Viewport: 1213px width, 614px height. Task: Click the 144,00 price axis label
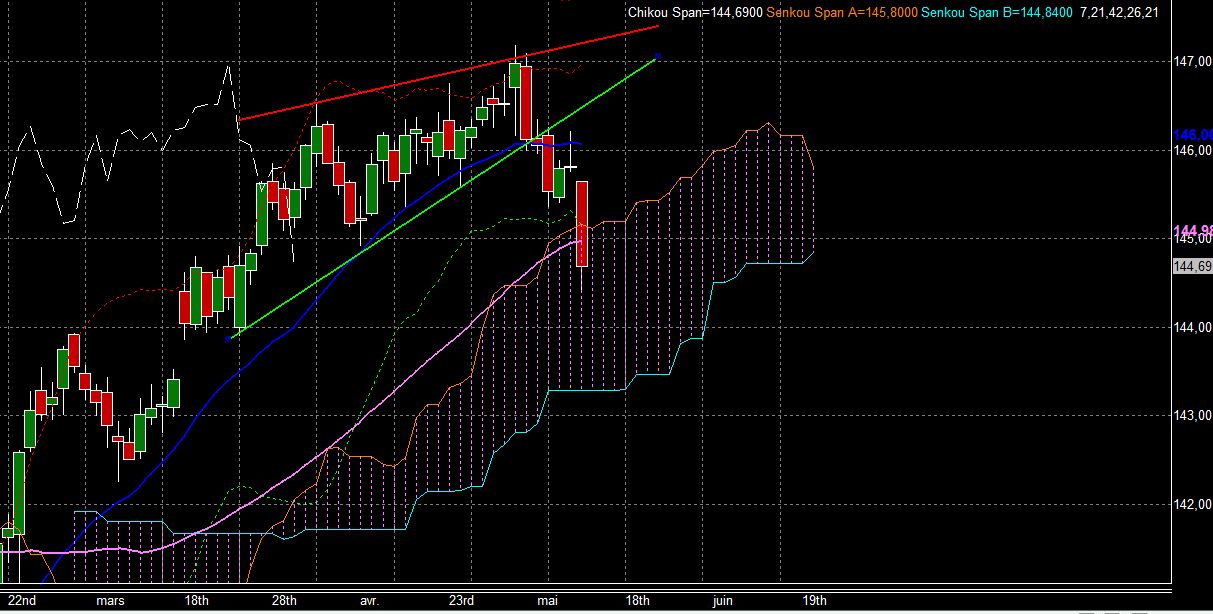tap(1192, 328)
